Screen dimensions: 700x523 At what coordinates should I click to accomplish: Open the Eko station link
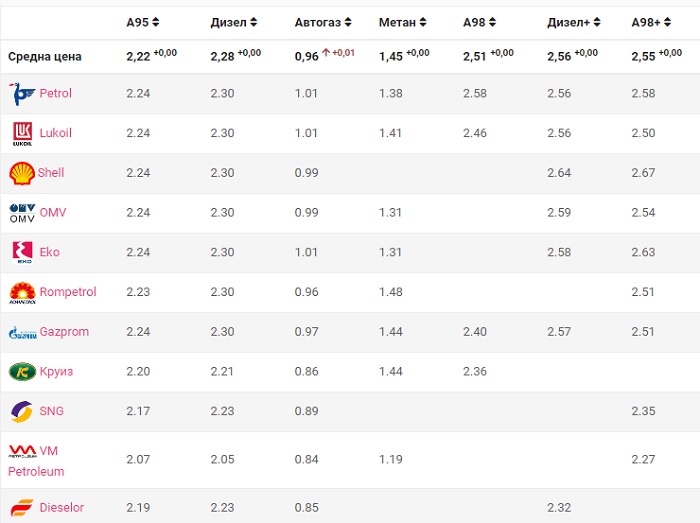(x=50, y=252)
